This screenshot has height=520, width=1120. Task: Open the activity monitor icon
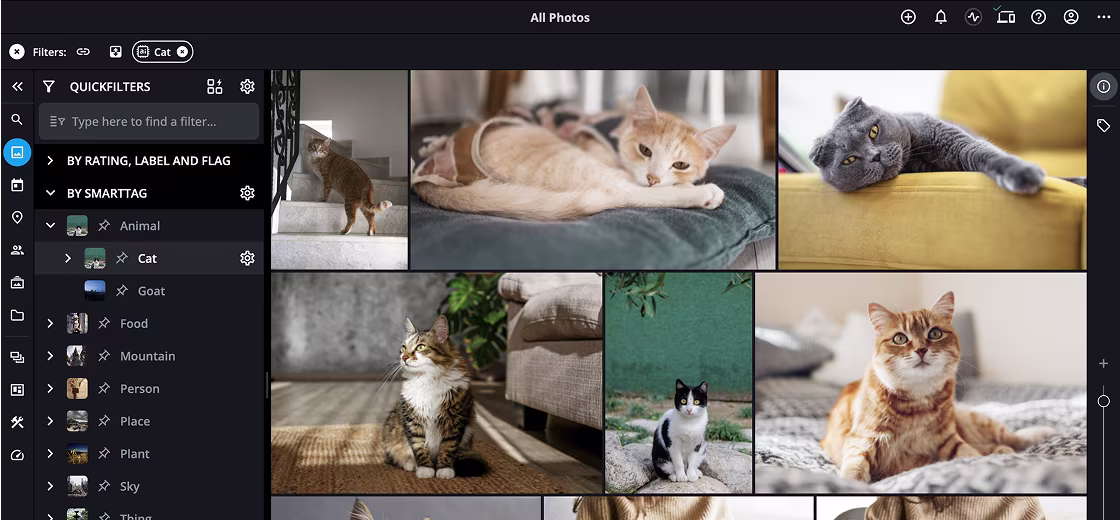[973, 17]
